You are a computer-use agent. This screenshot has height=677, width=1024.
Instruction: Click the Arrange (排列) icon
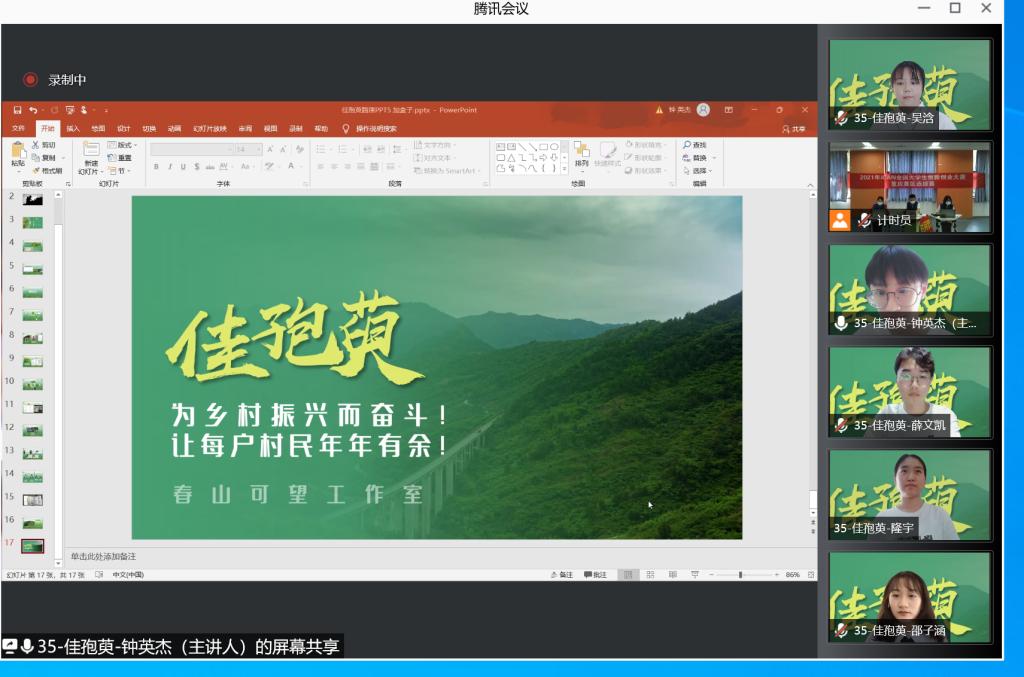(x=581, y=150)
